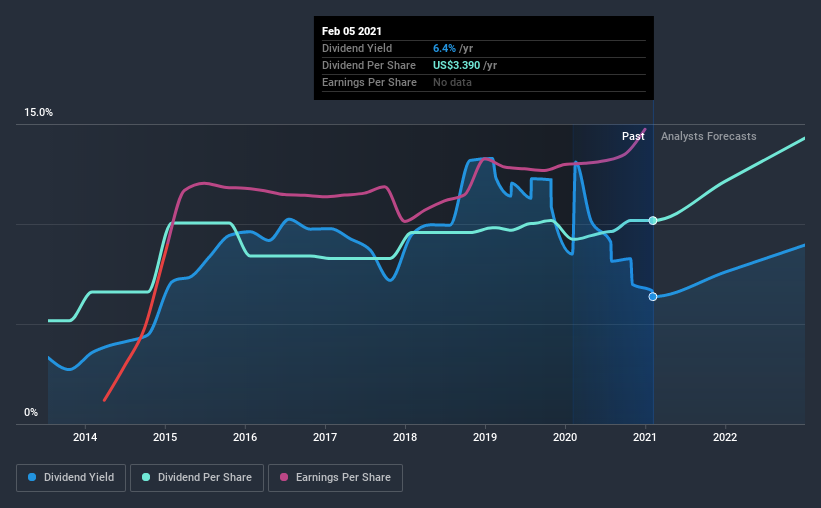The height and width of the screenshot is (508, 821).
Task: Click the Feb 05 2021 tooltip date header
Action: [352, 31]
